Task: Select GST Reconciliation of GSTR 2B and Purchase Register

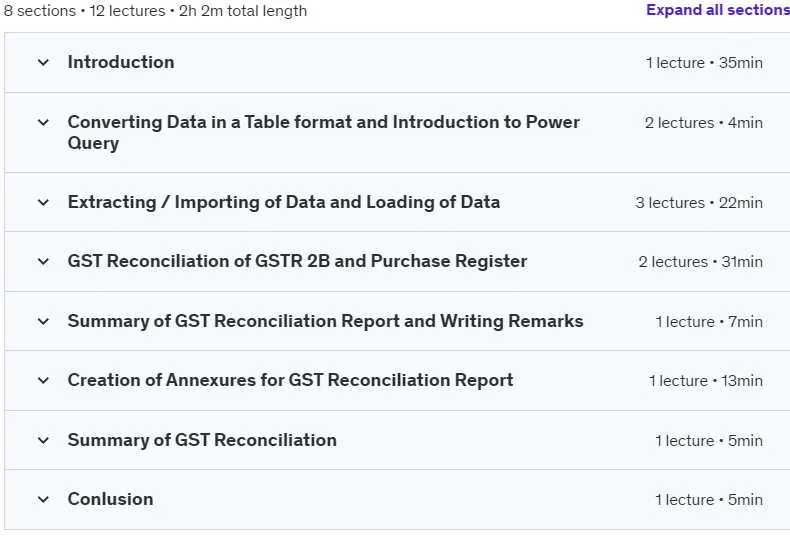Action: (297, 261)
